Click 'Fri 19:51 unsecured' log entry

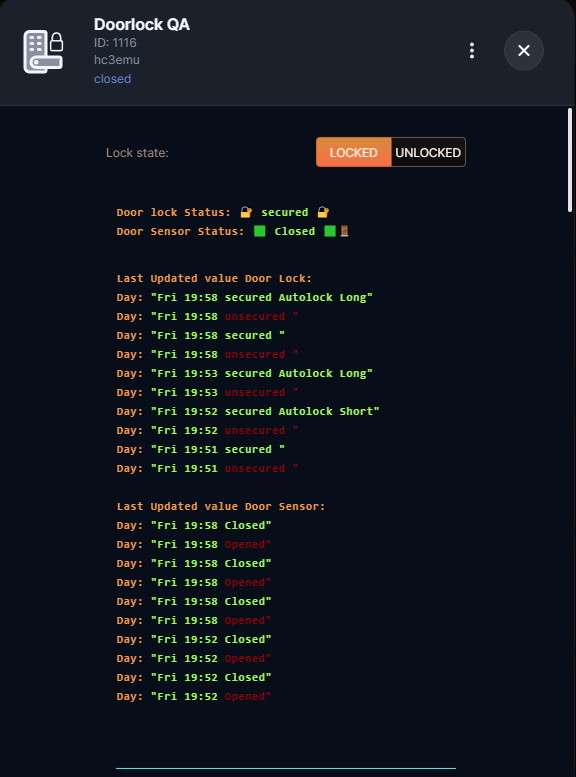208,468
